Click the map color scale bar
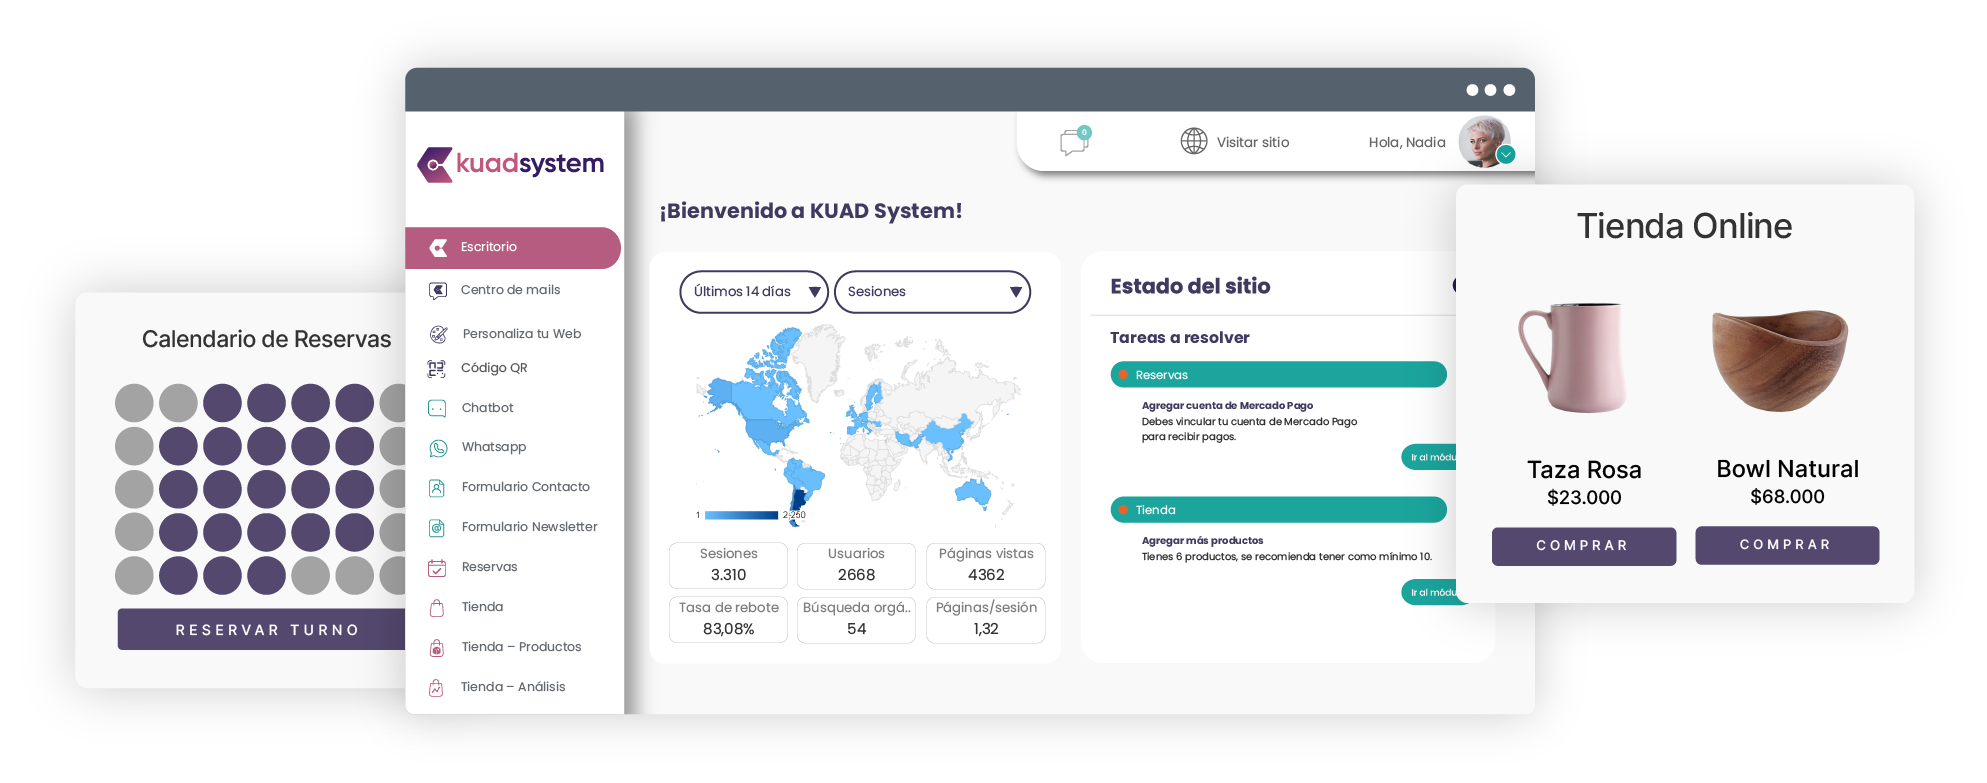Screen dimensions: 1987x783 (x=741, y=515)
